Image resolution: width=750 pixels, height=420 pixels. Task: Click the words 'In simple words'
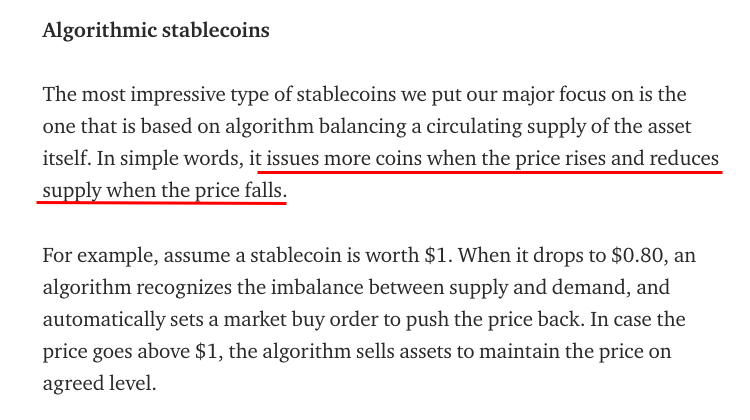(x=167, y=159)
